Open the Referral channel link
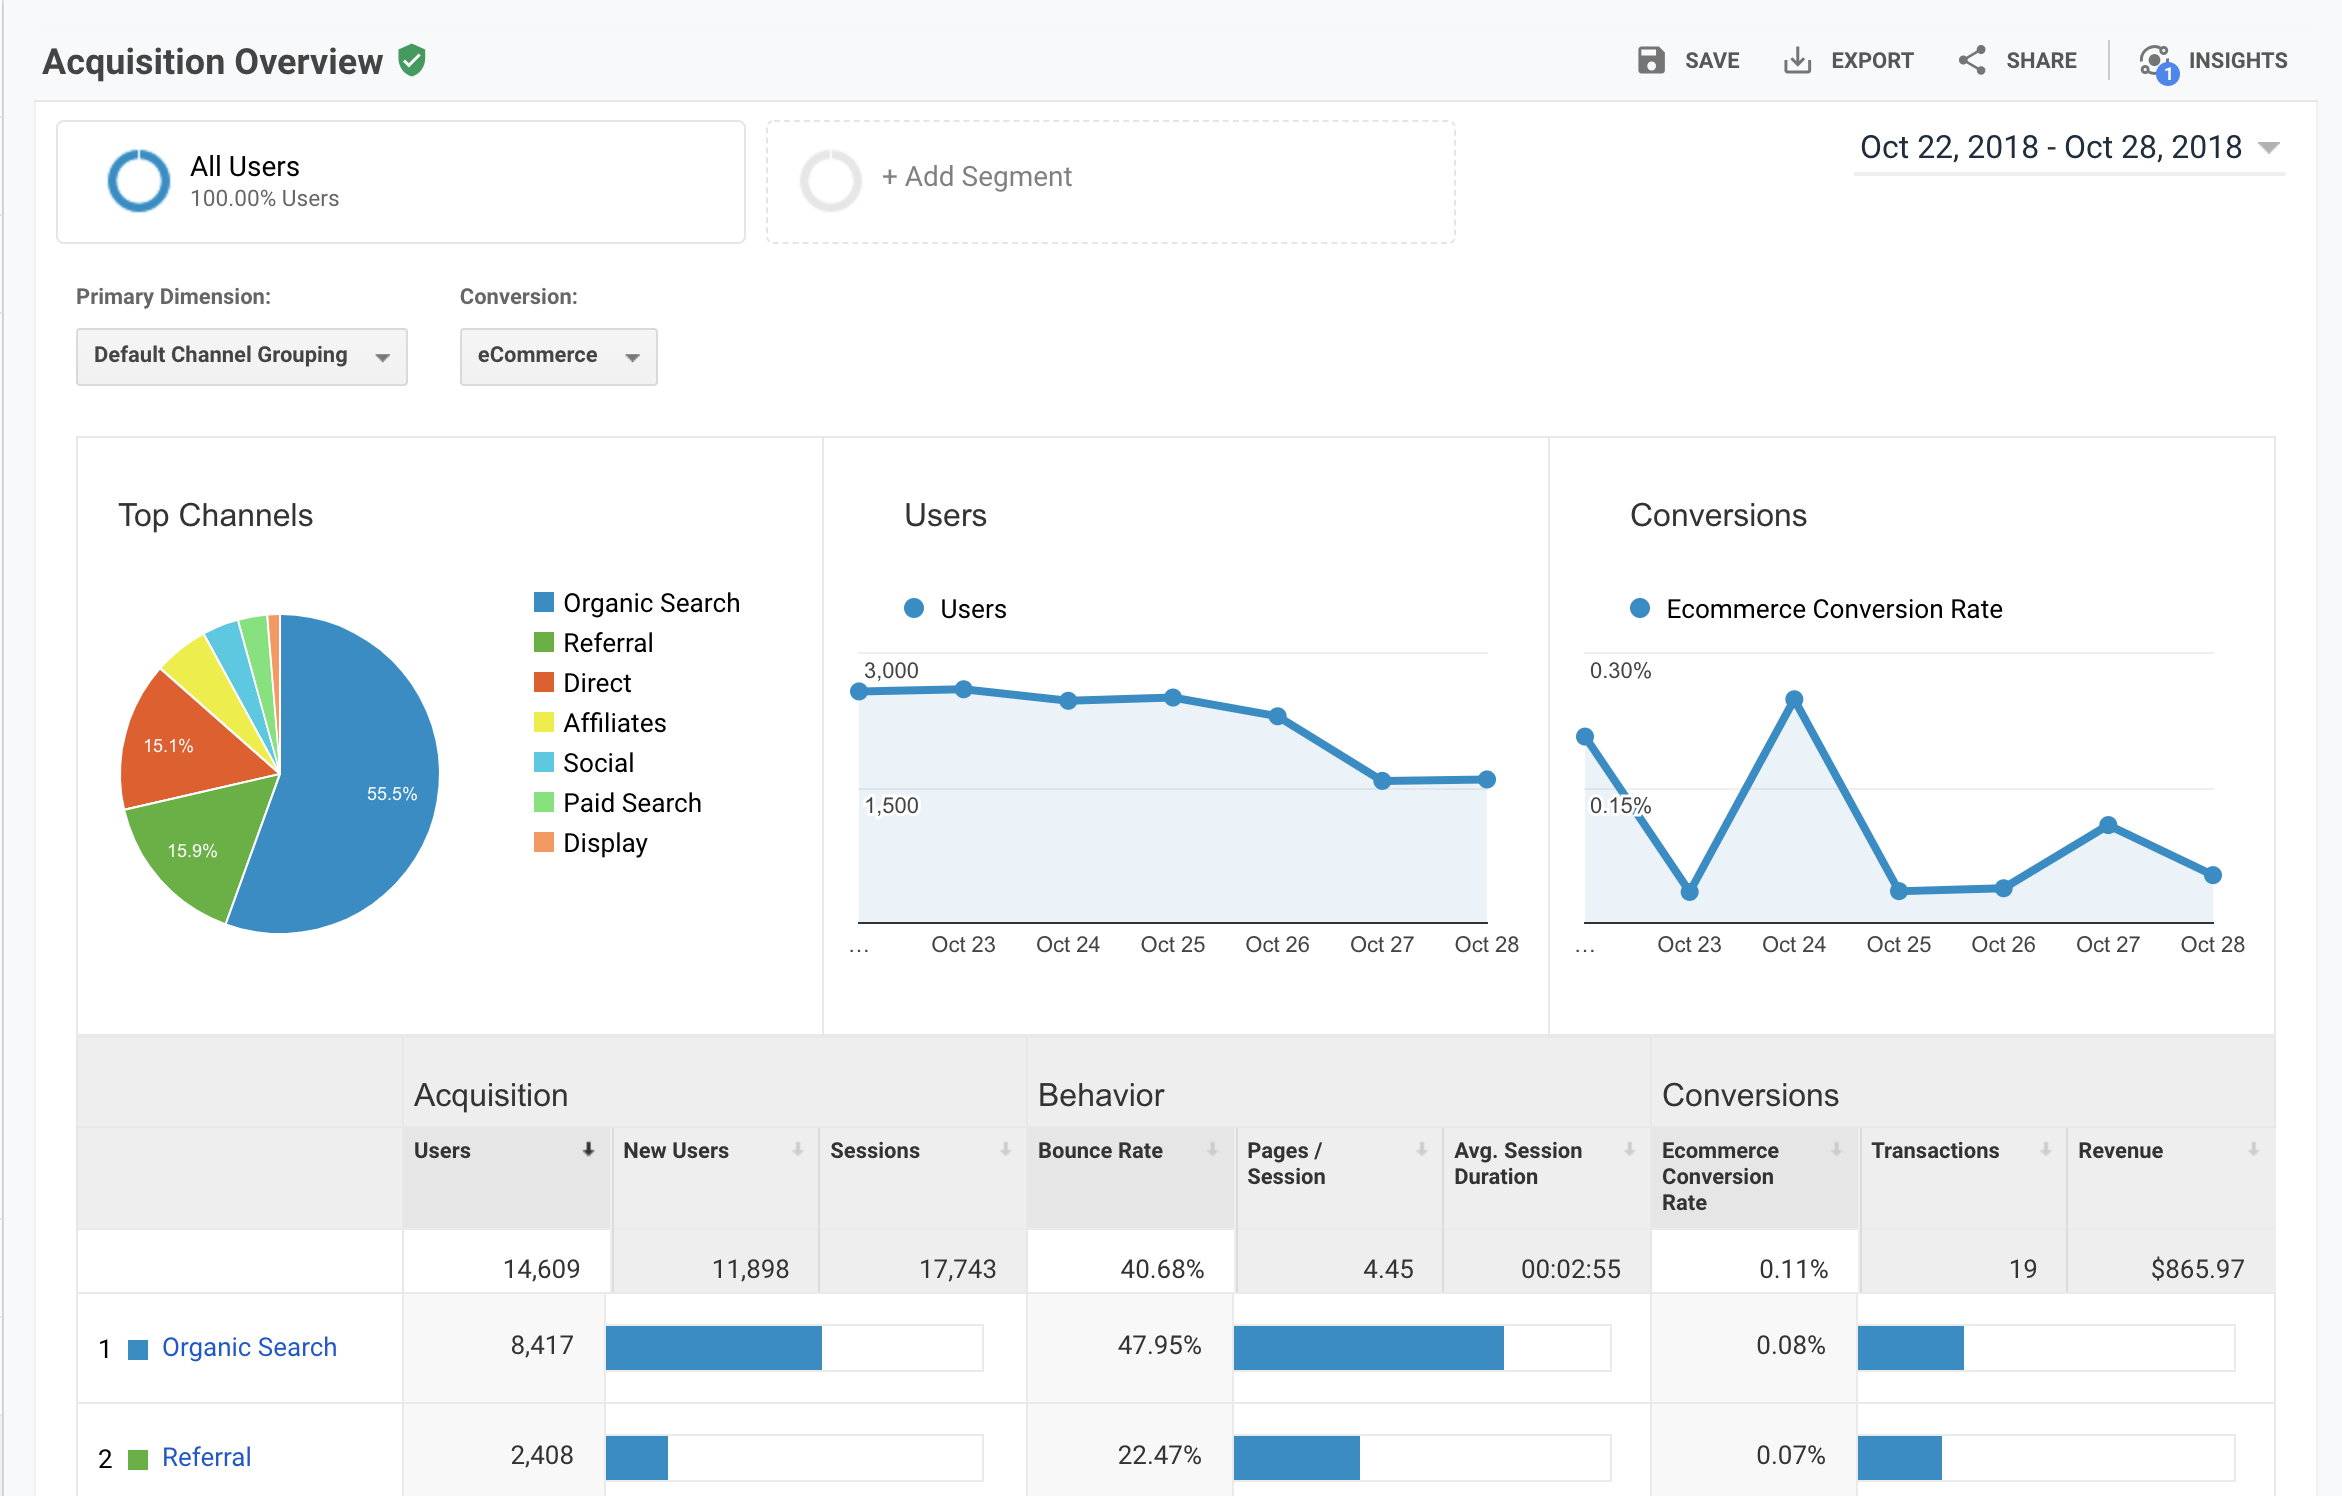This screenshot has width=2342, height=1496. click(x=206, y=1457)
